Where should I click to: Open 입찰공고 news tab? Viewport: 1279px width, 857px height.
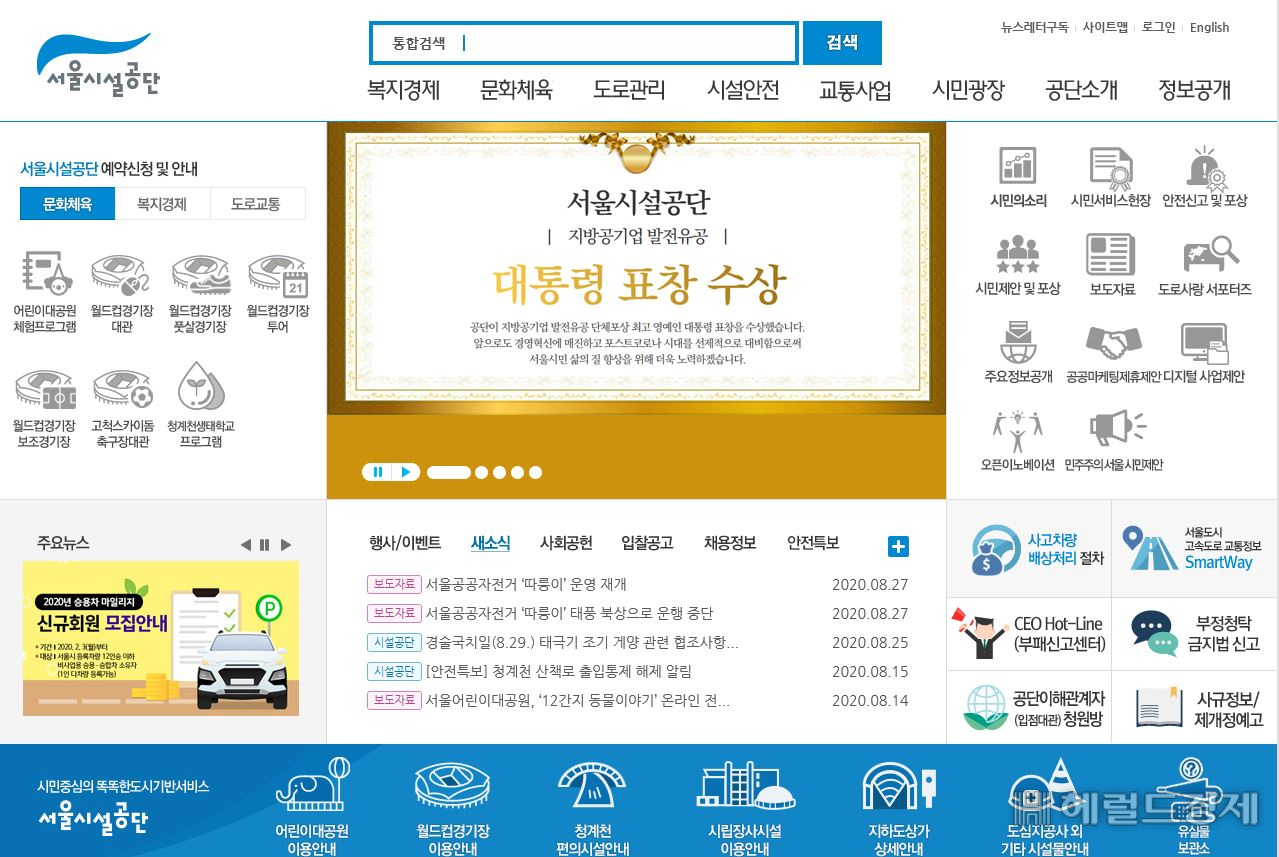click(x=647, y=543)
